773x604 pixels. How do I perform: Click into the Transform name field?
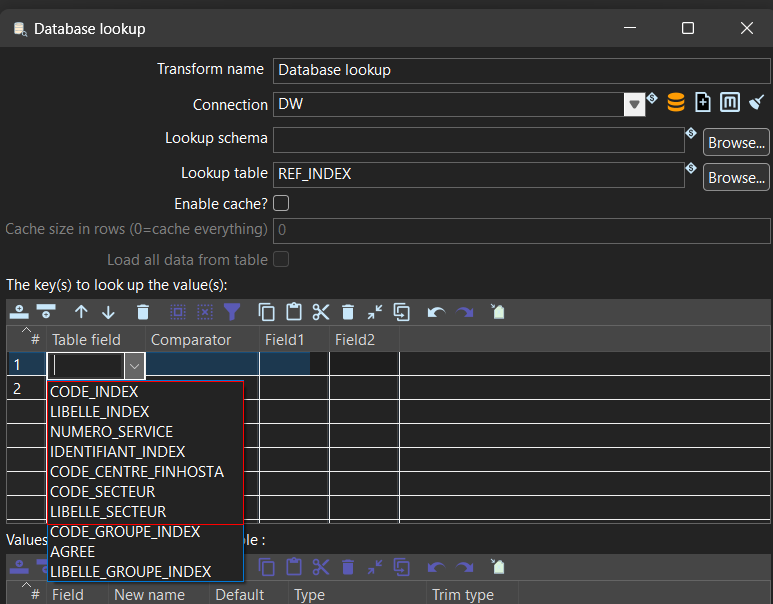522,71
